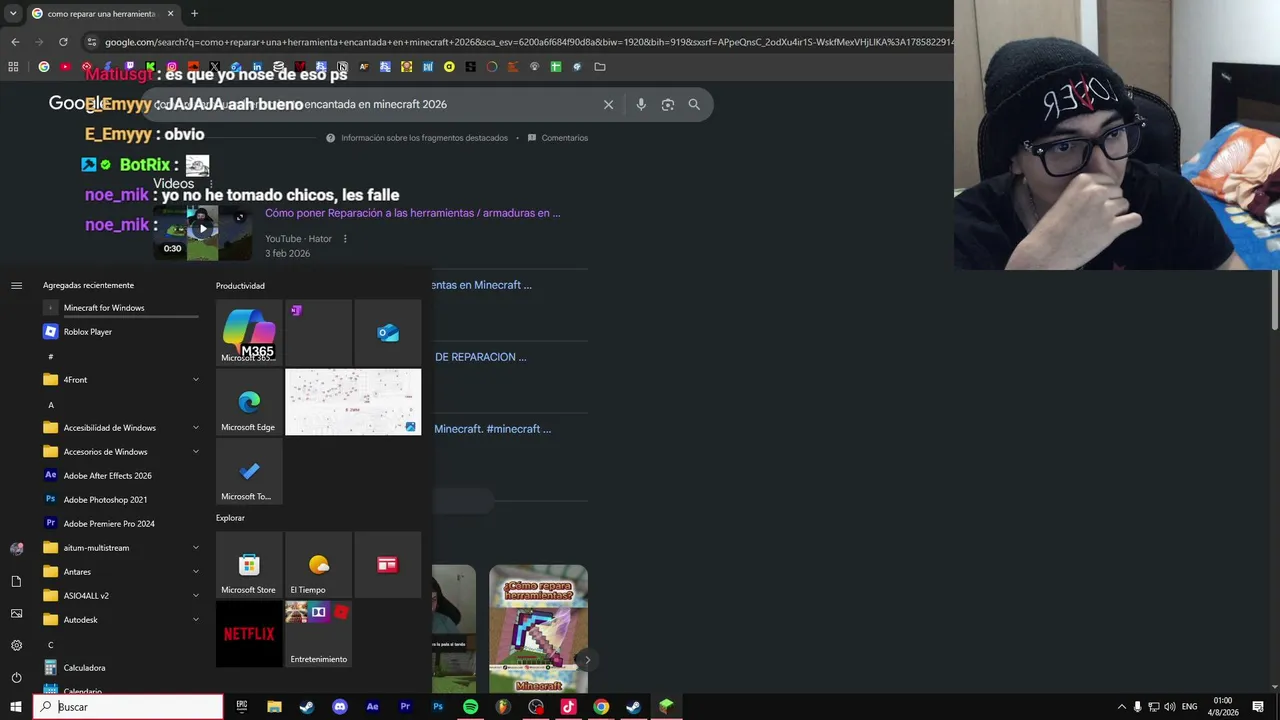This screenshot has width=1280, height=720.
Task: Open TikTok from the taskbar
Action: click(568, 707)
